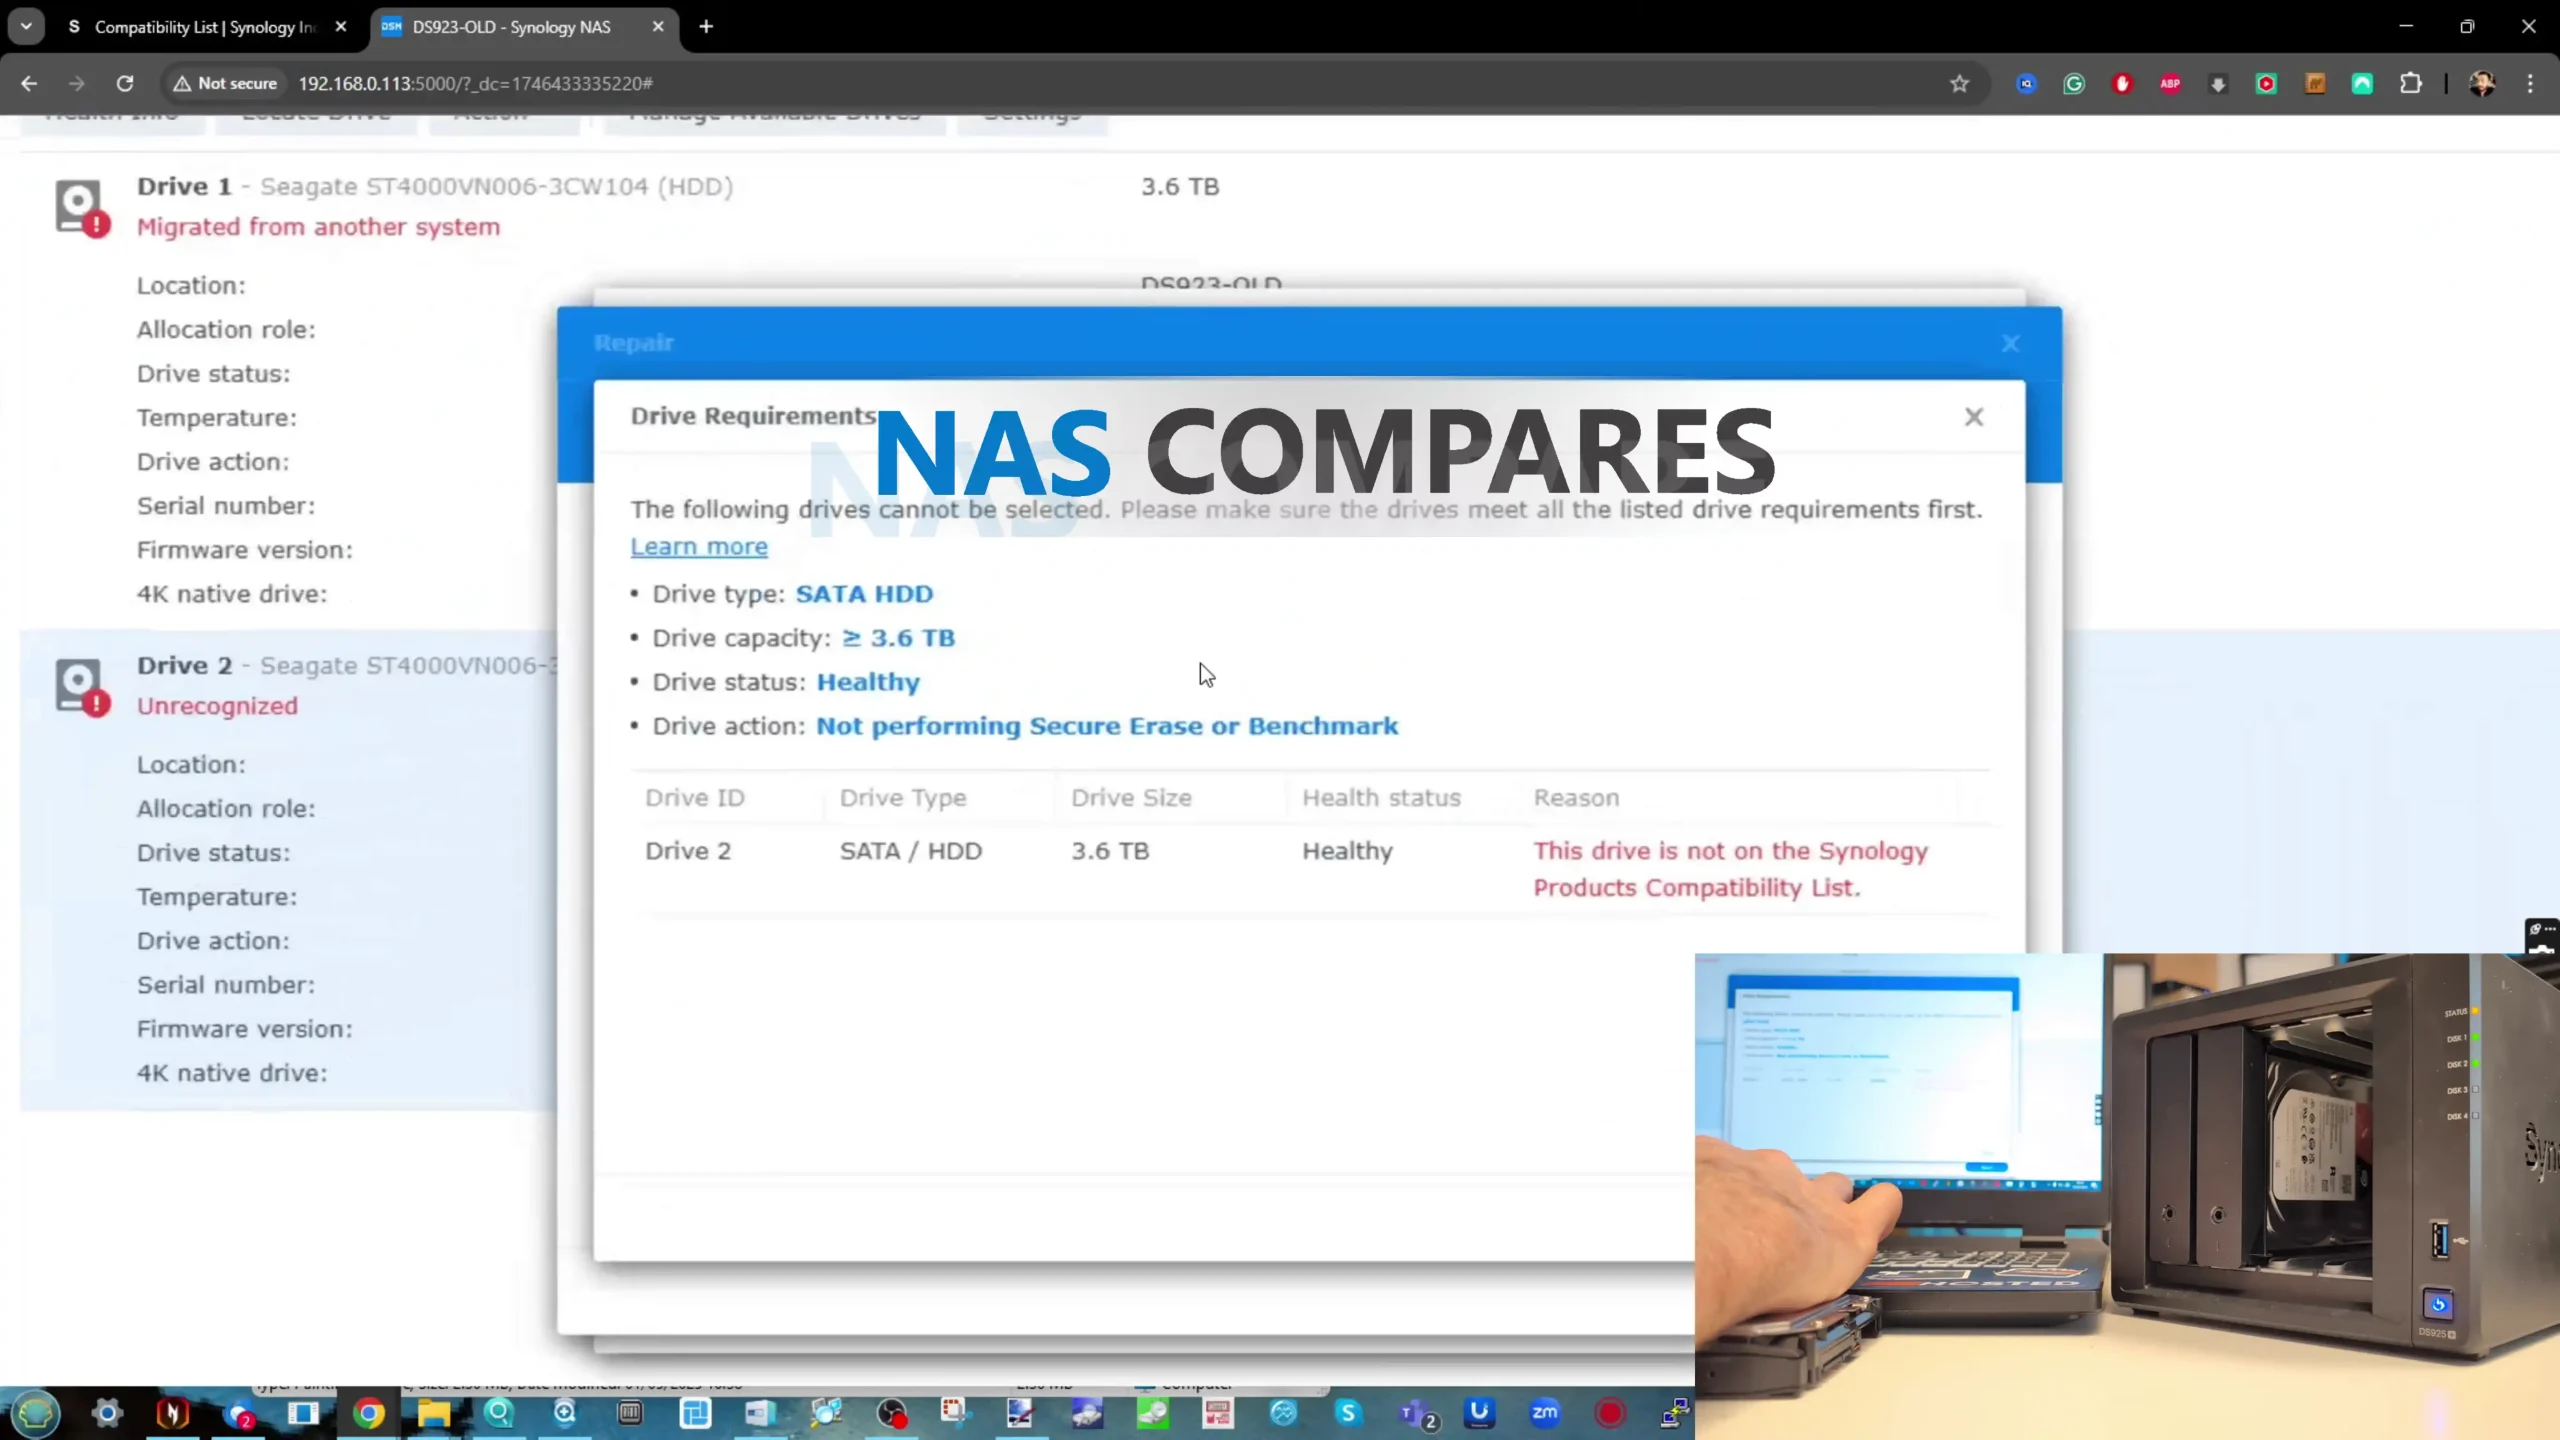The height and width of the screenshot is (1440, 2560).
Task: Open OBS Studio from taskbar
Action: click(891, 1413)
